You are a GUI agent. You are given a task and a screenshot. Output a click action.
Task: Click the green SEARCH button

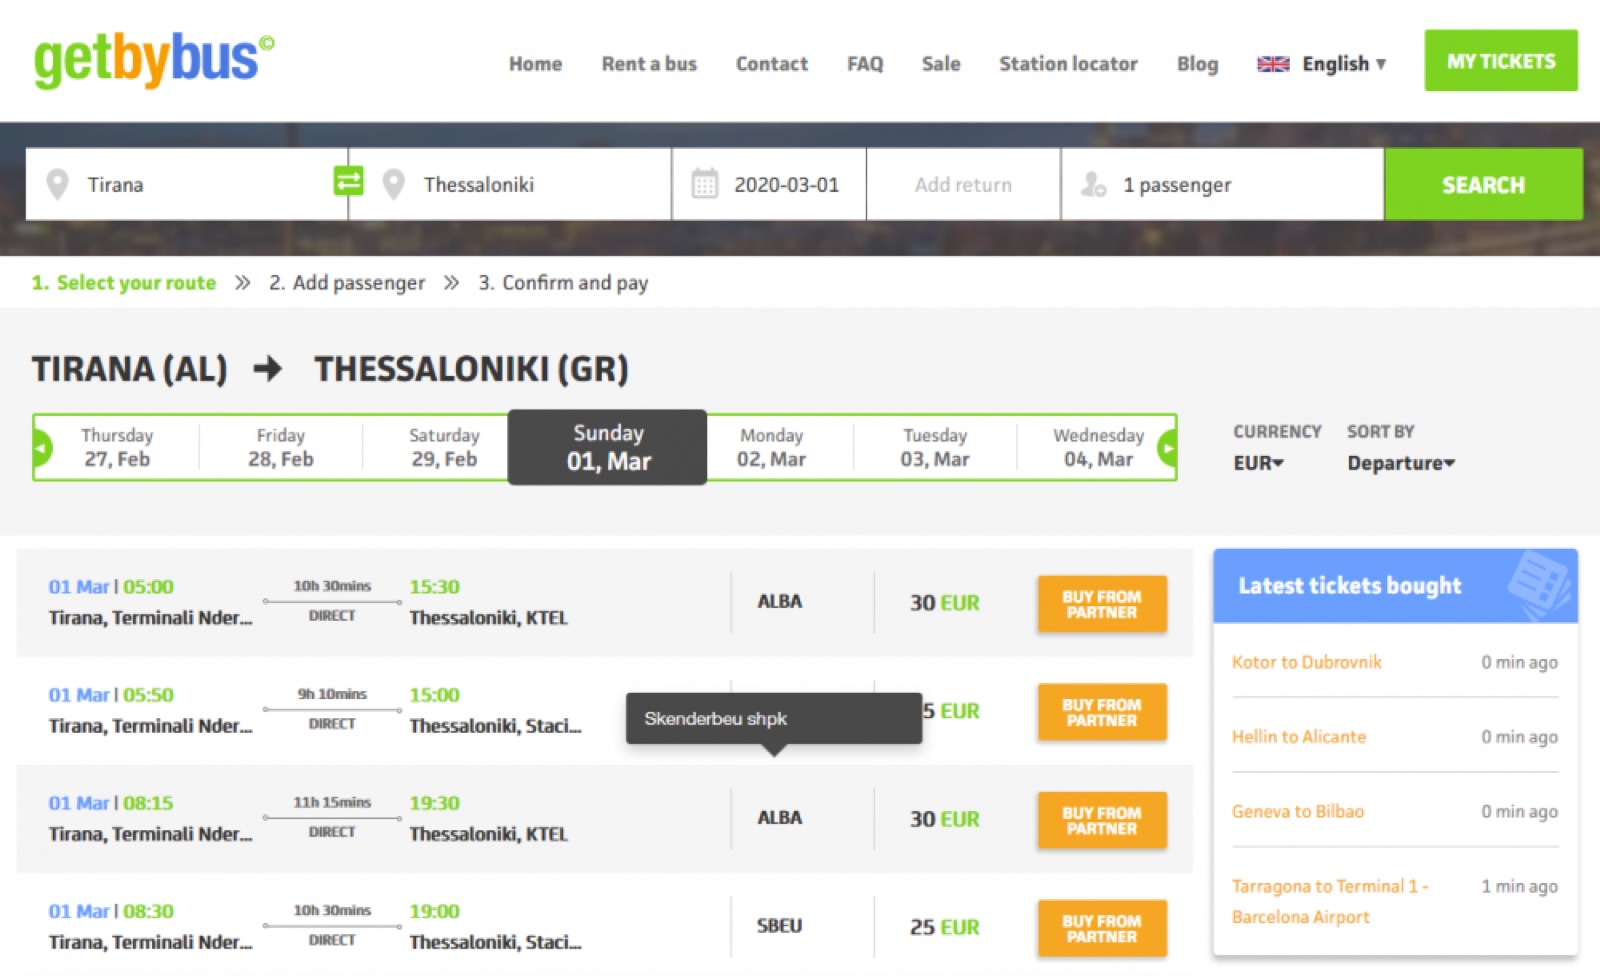(1483, 184)
